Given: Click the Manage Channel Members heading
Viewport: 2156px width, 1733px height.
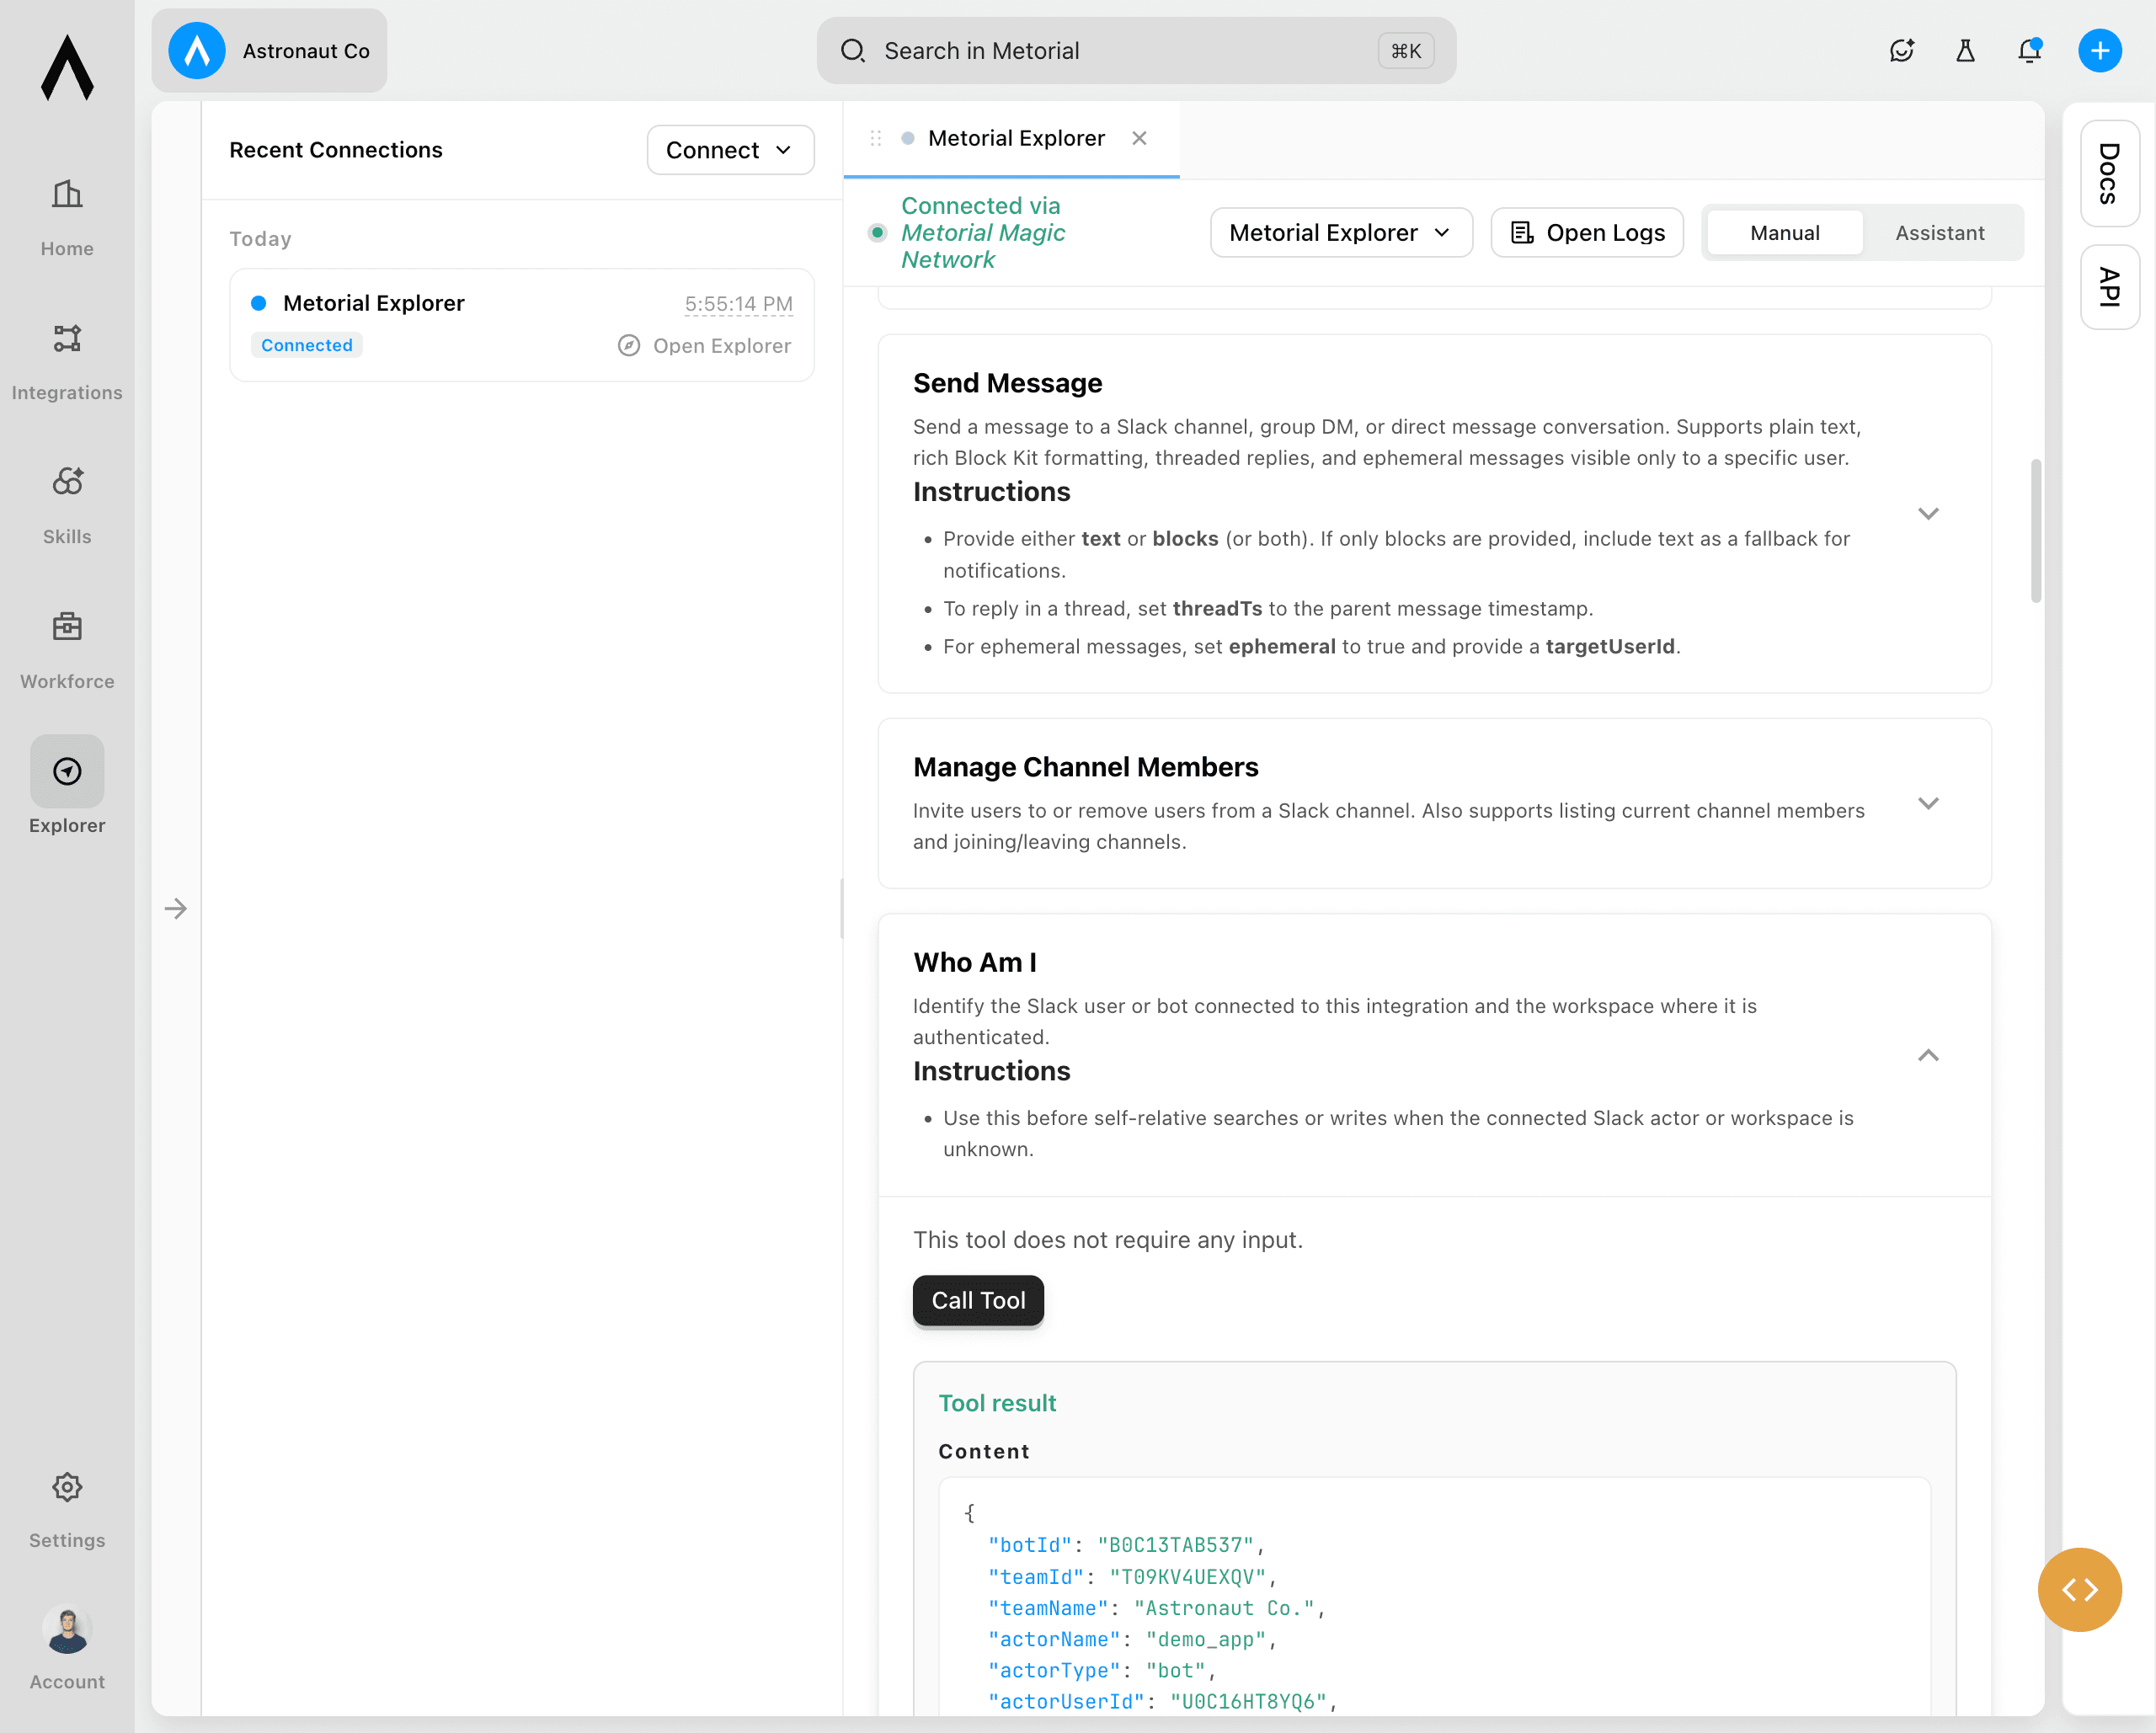Looking at the screenshot, I should click(1085, 767).
